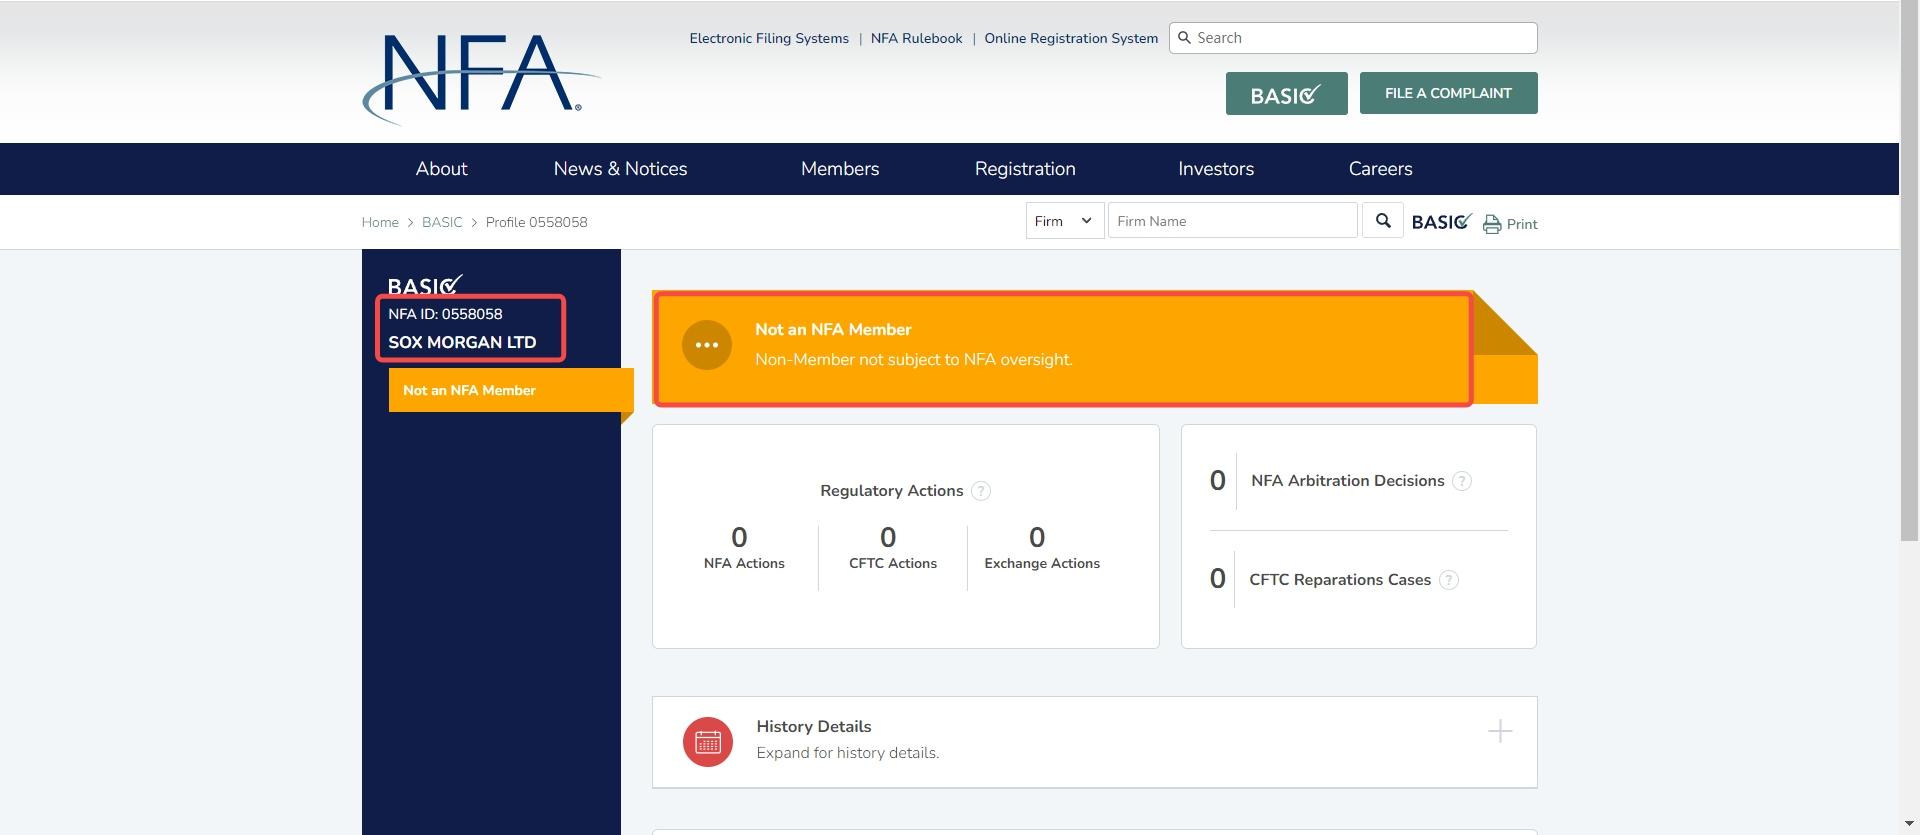
Task: Open the Registration menu
Action: pos(1025,169)
